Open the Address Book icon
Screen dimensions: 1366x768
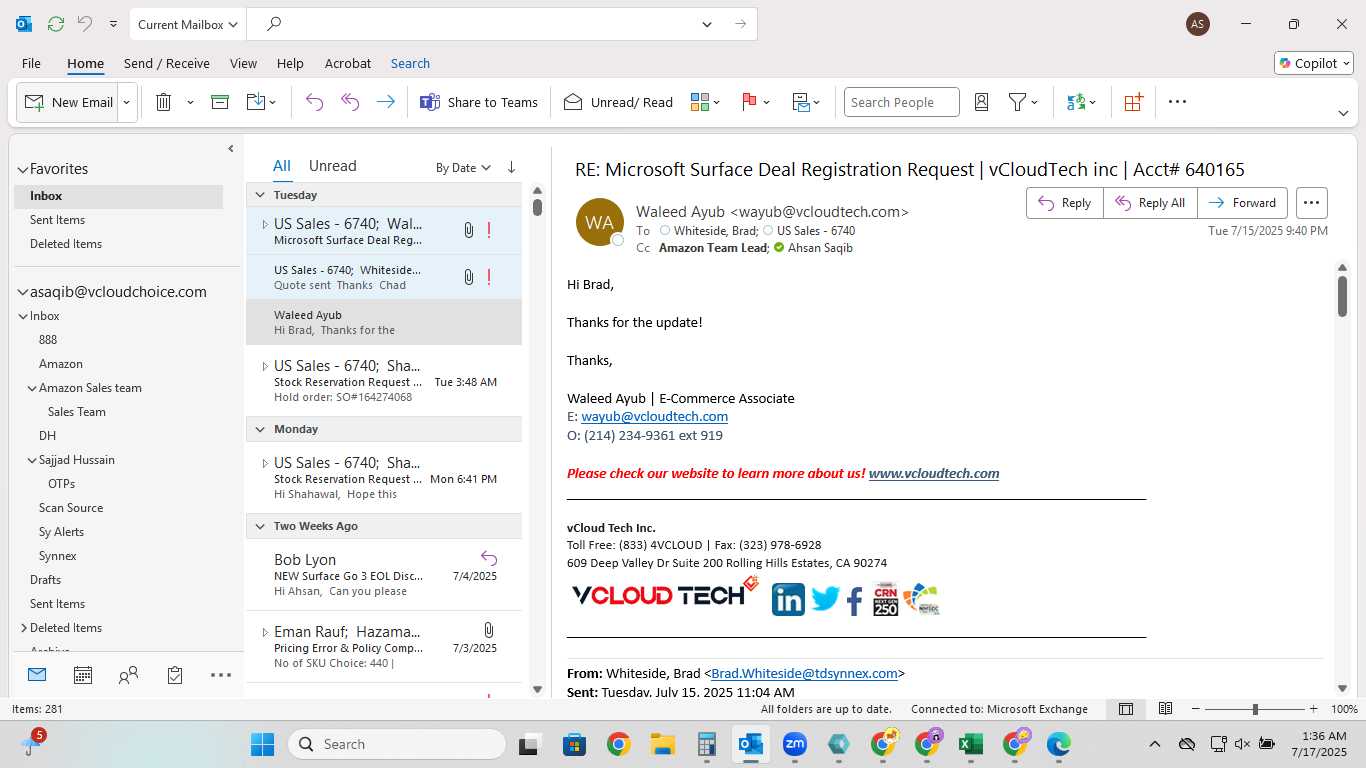pos(981,102)
